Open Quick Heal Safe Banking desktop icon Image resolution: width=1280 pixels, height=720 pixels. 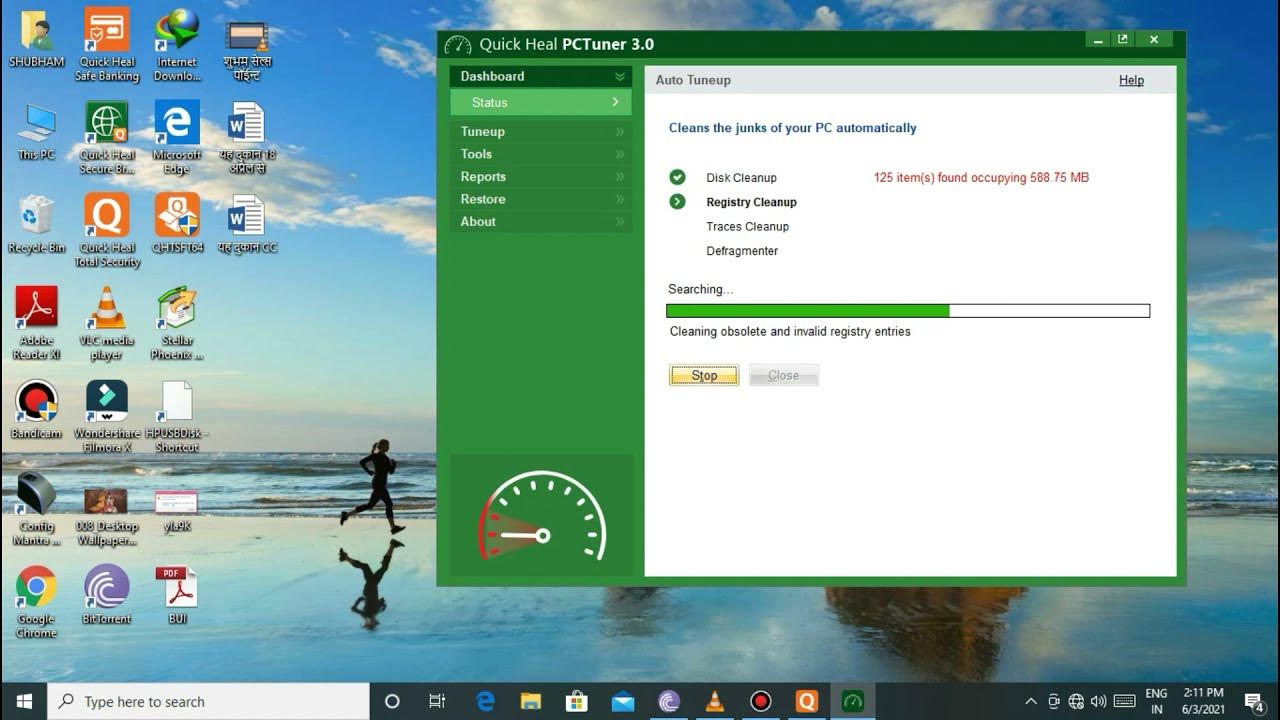point(107,45)
